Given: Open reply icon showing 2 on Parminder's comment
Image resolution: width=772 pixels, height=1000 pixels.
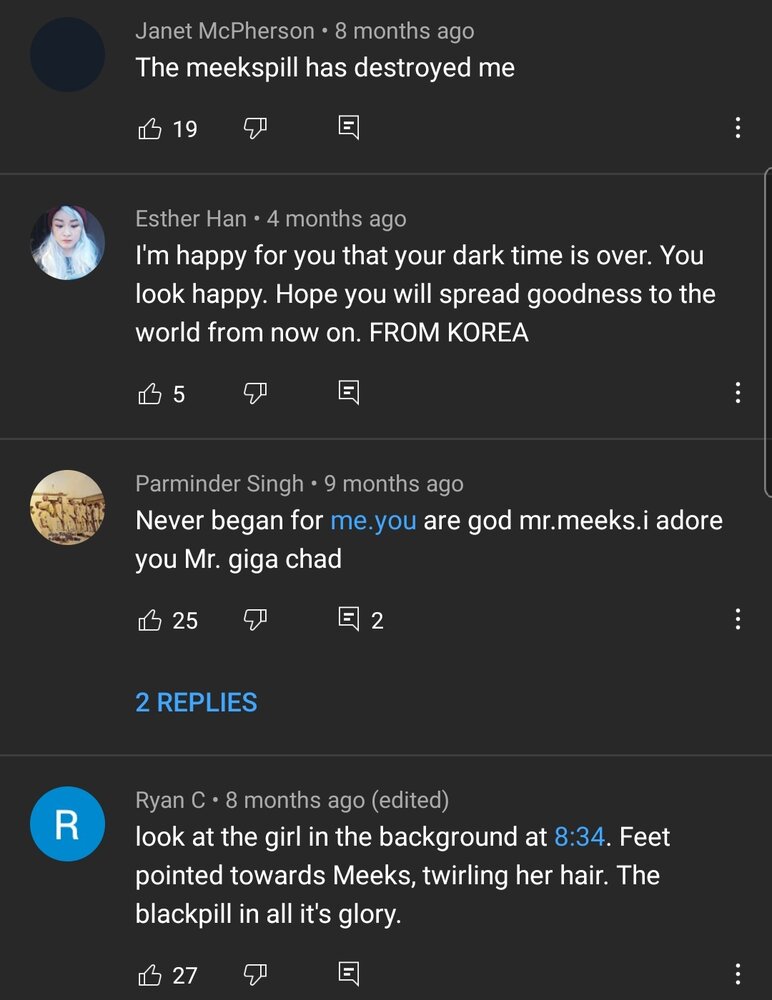Looking at the screenshot, I should click(348, 619).
